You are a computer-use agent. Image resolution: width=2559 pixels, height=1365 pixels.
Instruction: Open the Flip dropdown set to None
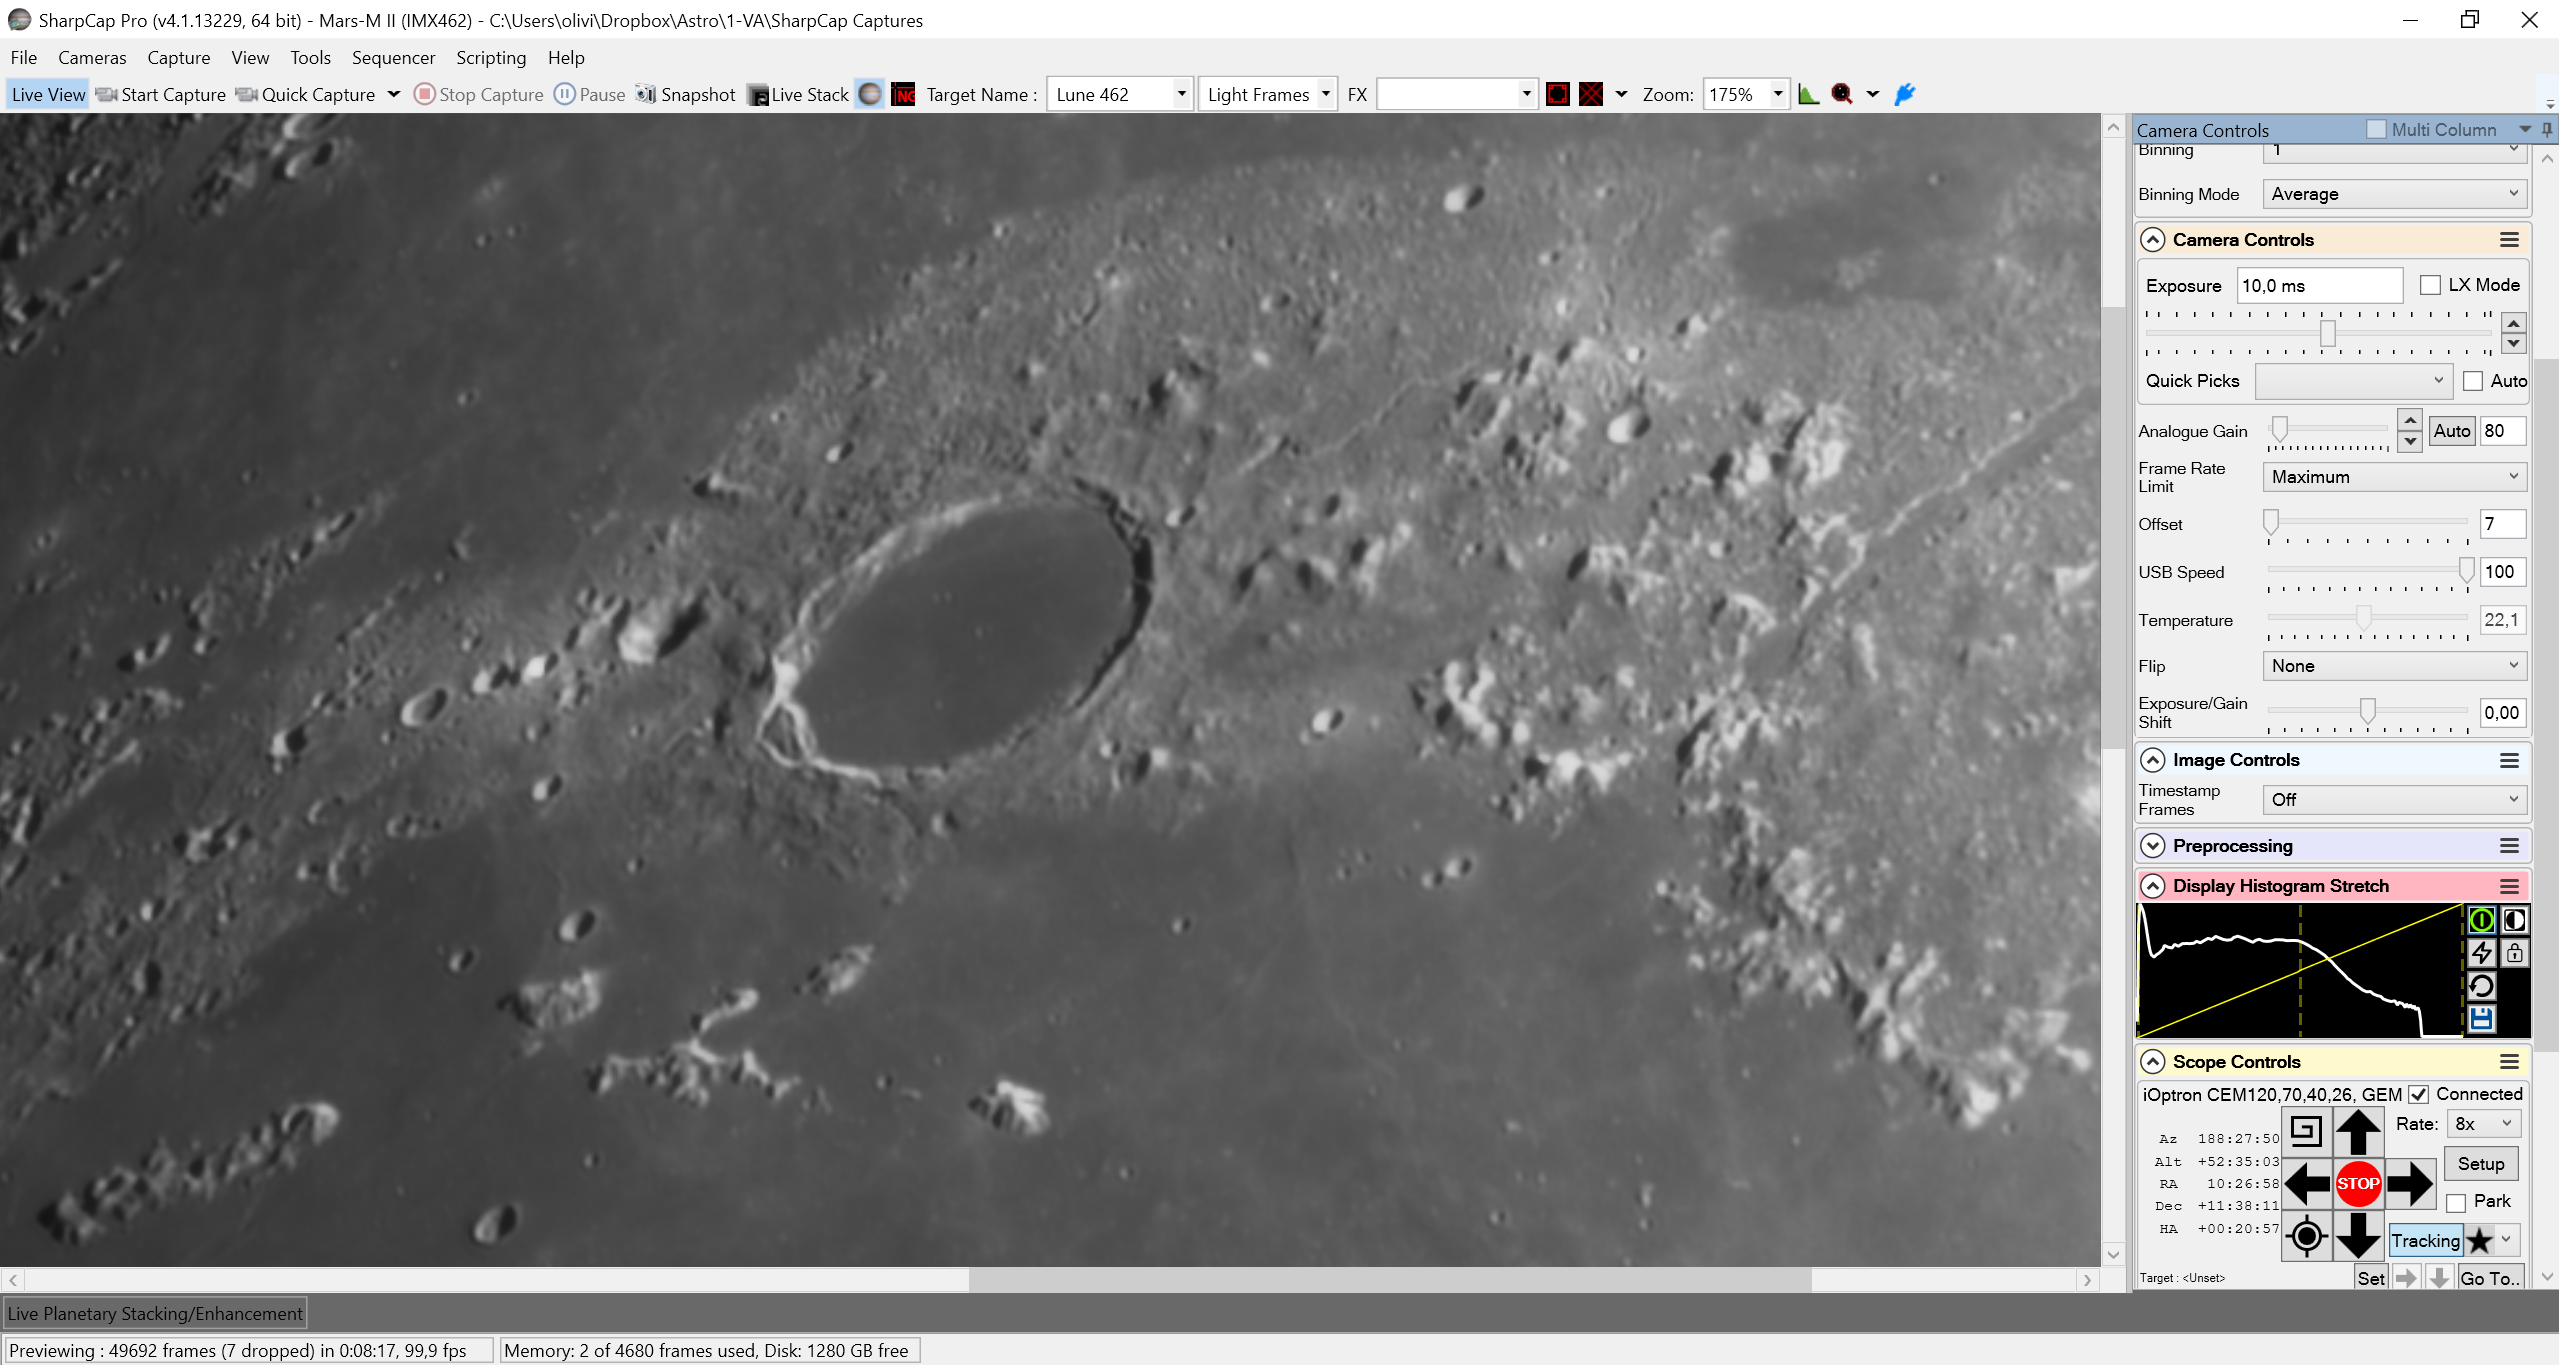point(2394,666)
